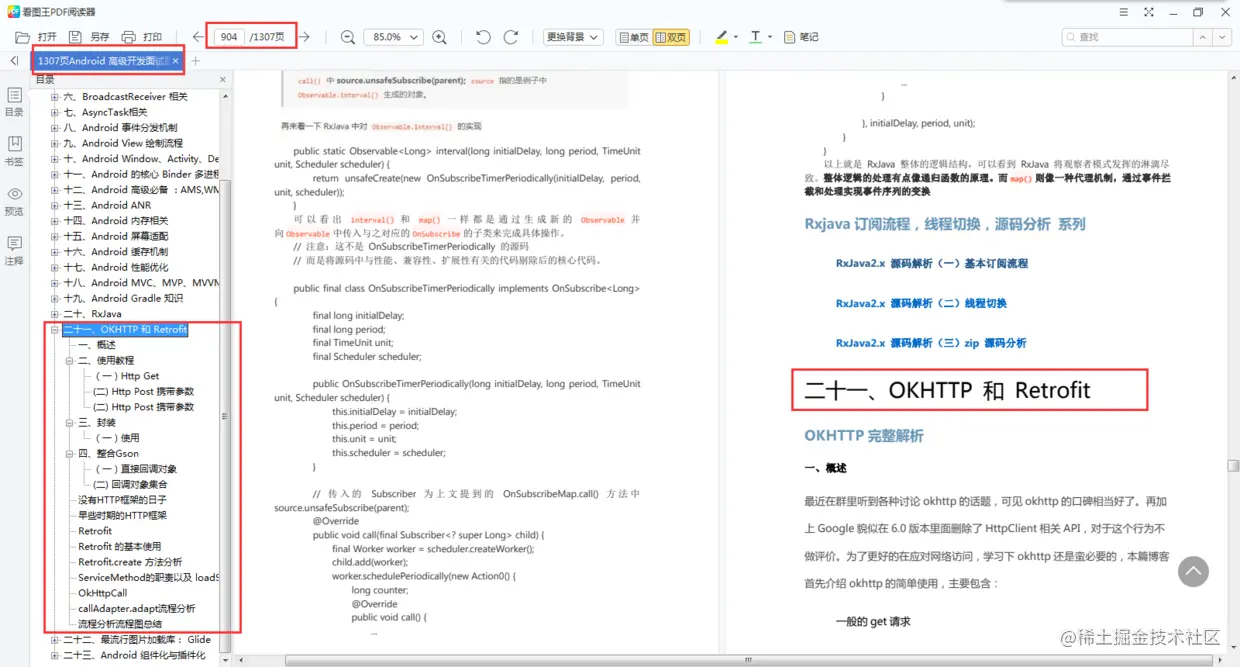Select OkHttpCall in the outline
Viewport: 1240px width, 667px height.
(103, 593)
